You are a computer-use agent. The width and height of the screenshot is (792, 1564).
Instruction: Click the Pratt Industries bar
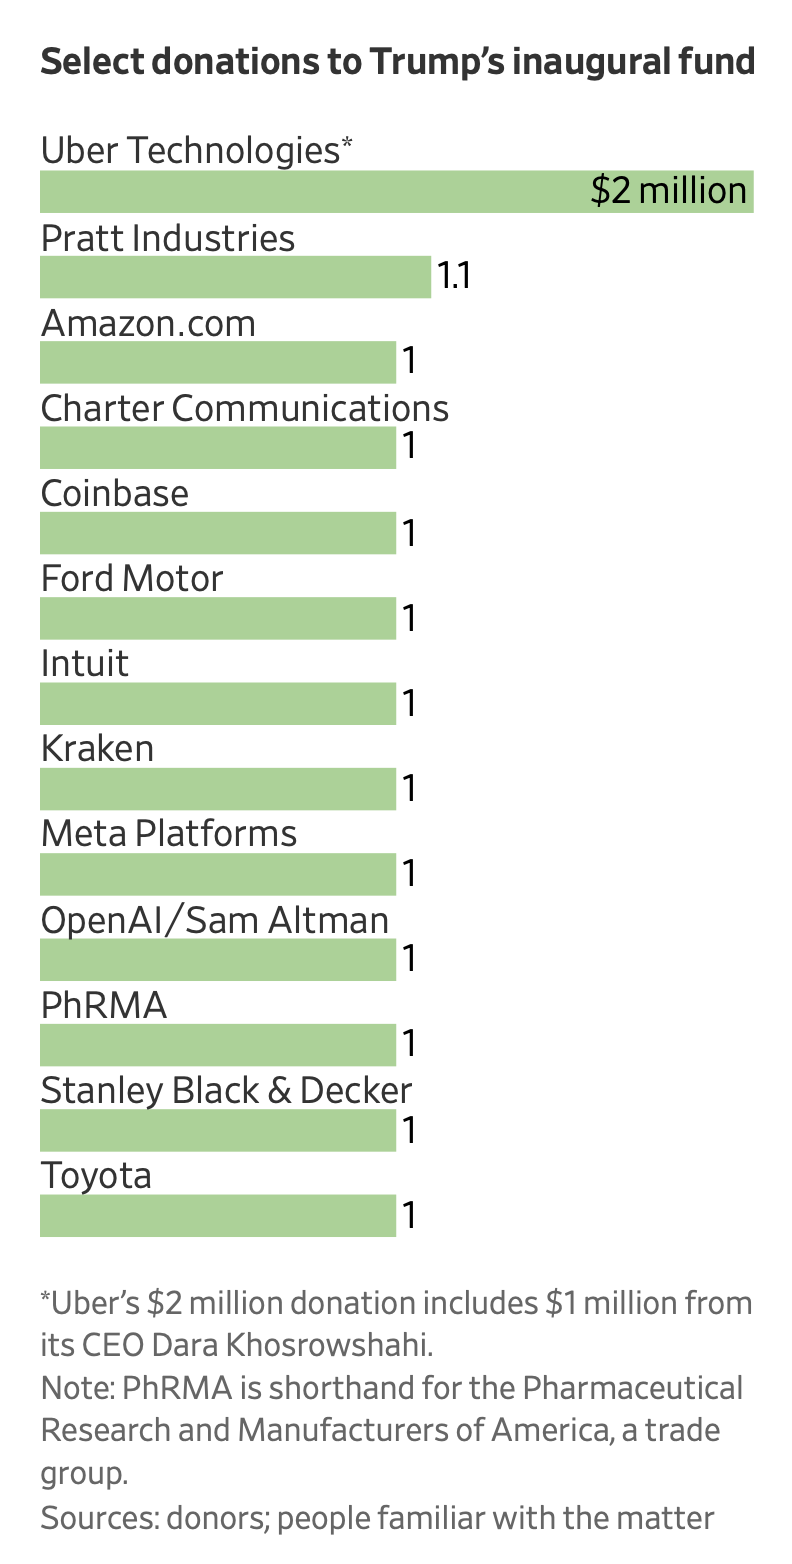click(235, 277)
